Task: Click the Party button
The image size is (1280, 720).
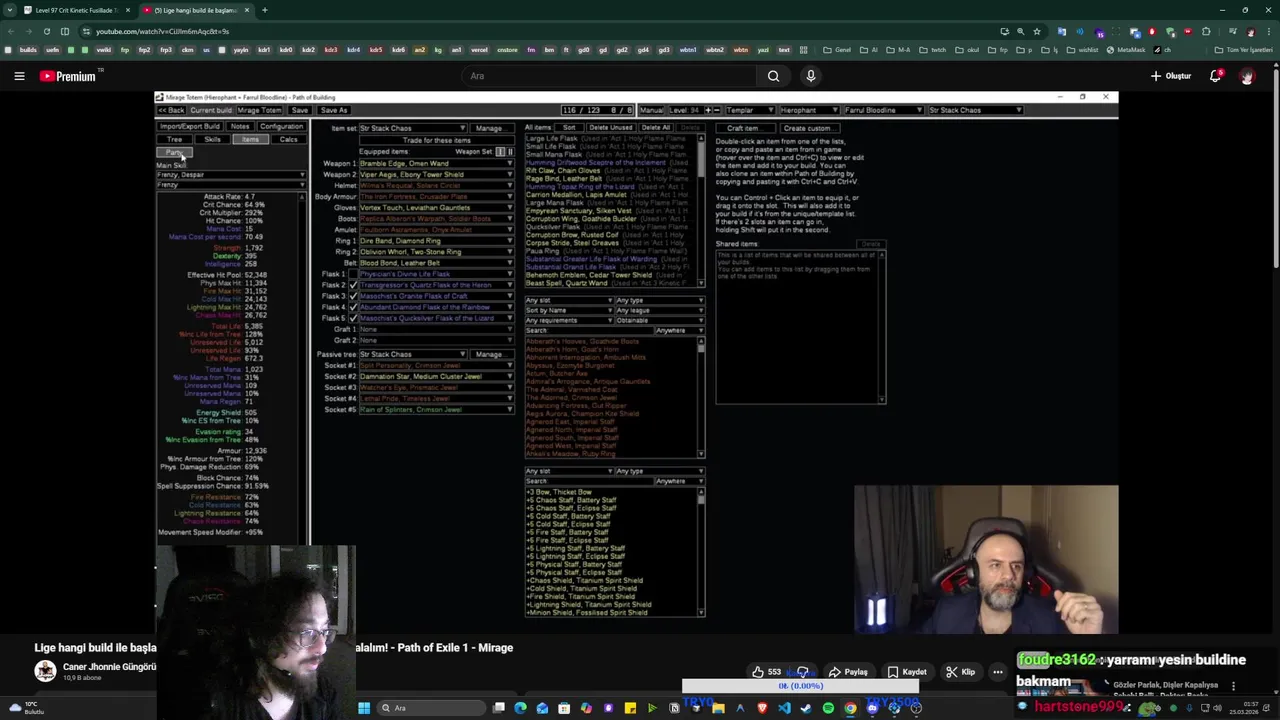Action: 175,152
